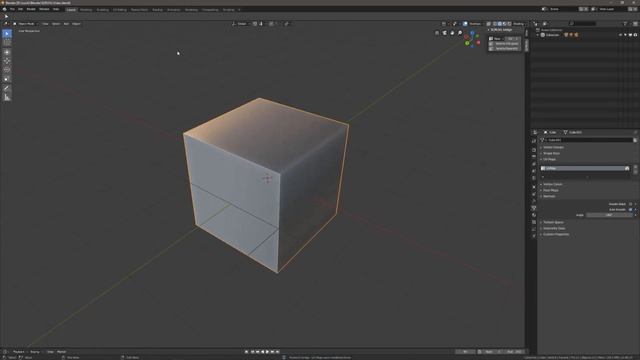Collapse the Collection row in outliner

tap(538, 35)
